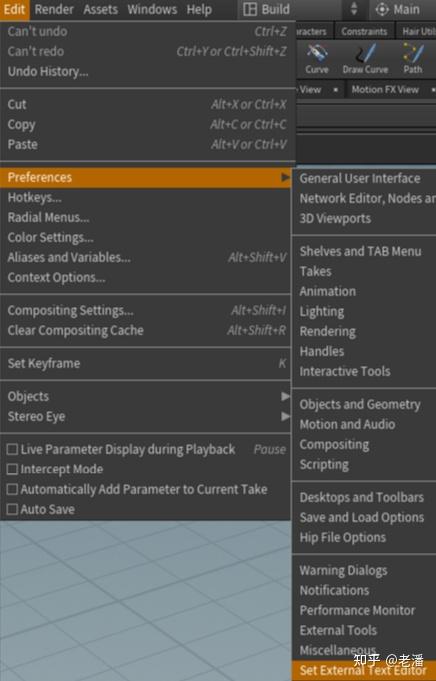This screenshot has width=436, height=681.
Task: Check Automatically Add Parameter to Current Take
Action: 13,489
